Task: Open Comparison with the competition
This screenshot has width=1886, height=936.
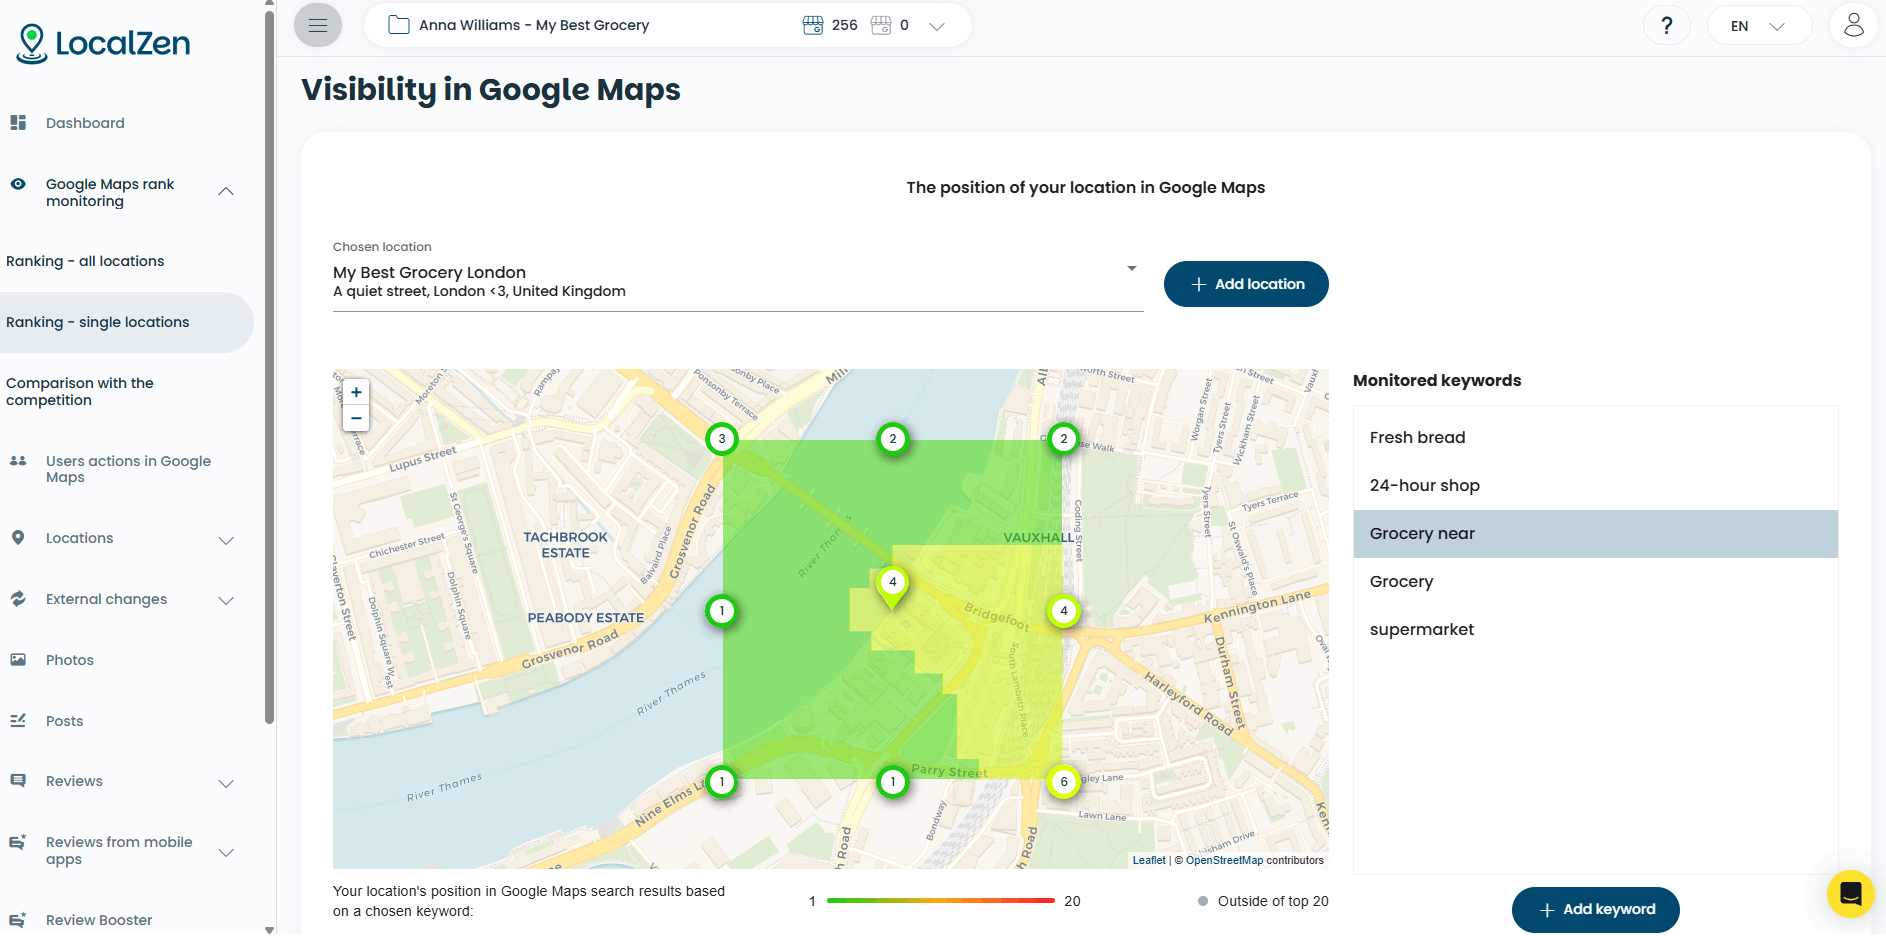Action: point(80,392)
